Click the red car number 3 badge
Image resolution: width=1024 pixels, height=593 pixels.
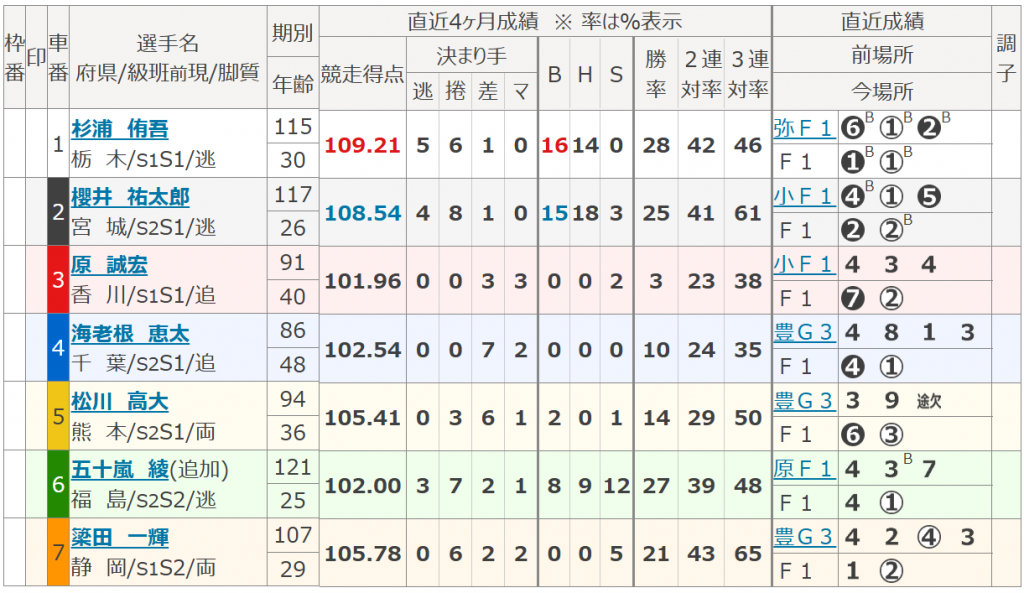coord(58,280)
